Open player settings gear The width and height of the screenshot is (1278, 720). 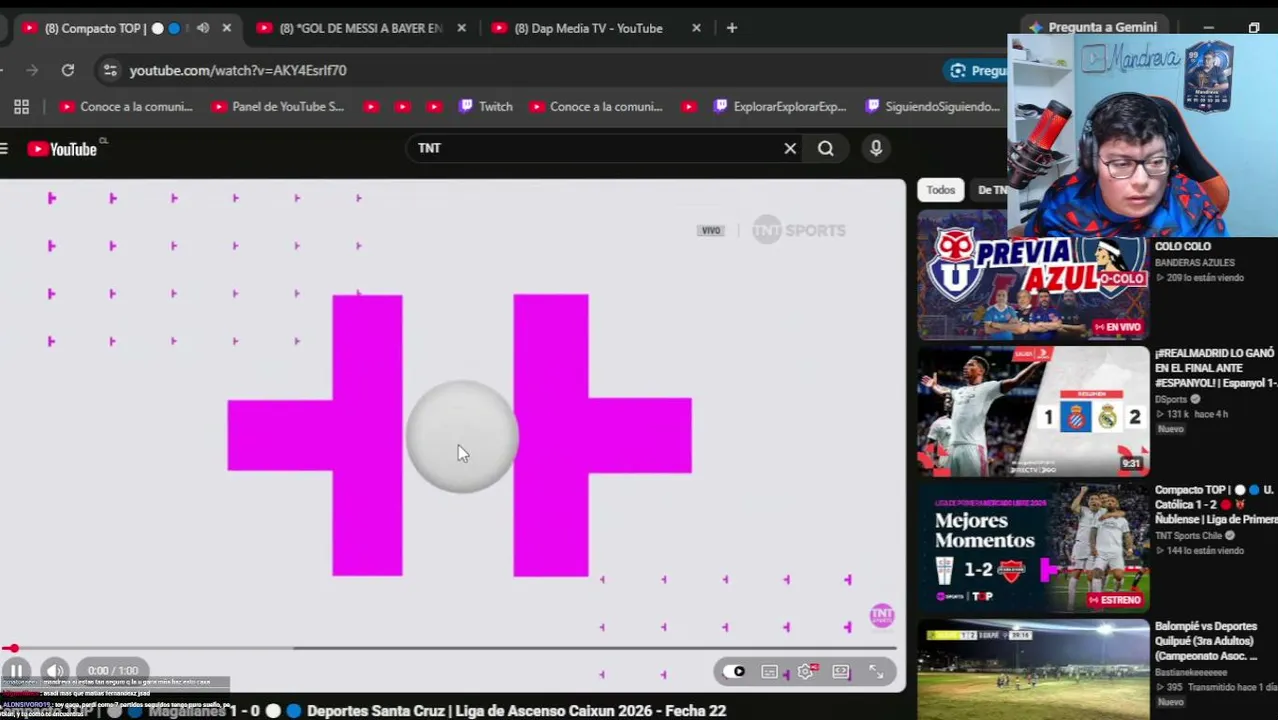point(805,672)
